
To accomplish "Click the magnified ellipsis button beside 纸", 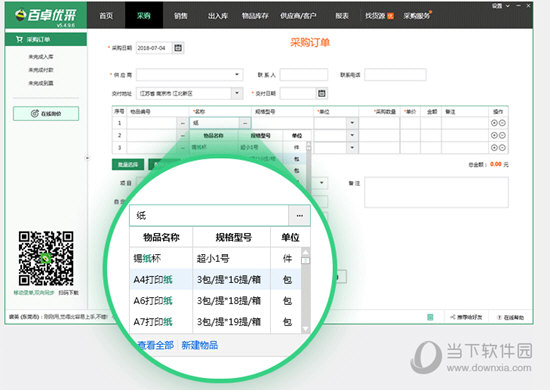I will 299,216.
